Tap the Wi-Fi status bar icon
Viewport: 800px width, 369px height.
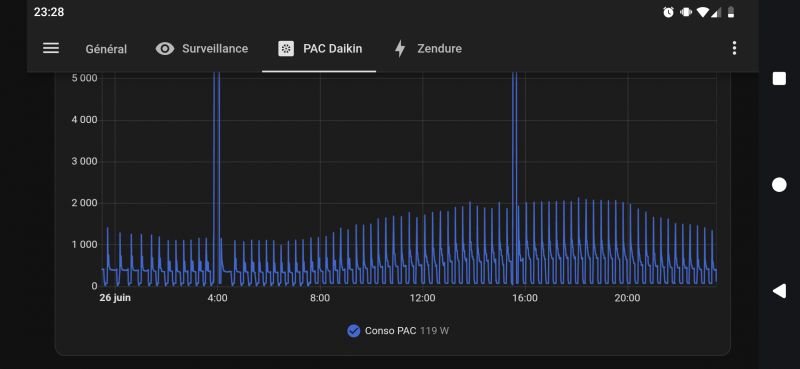coord(703,12)
